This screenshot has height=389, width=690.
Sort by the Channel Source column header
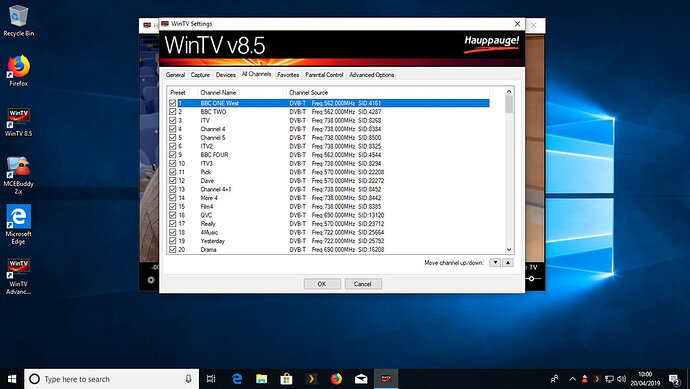click(388, 92)
